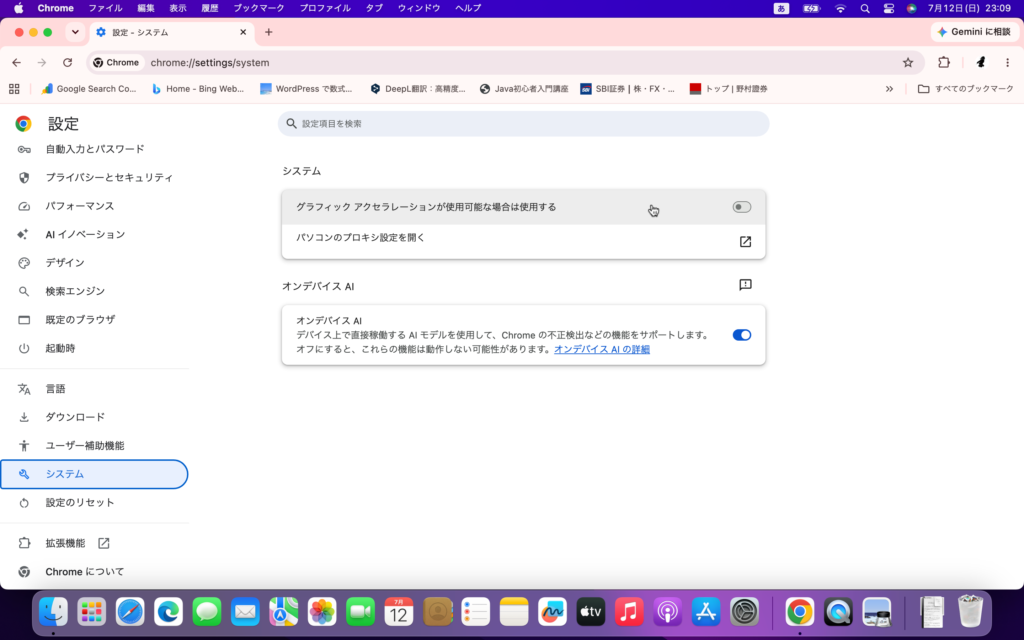Open オンデバイス AI の詳細 link
The width and height of the screenshot is (1024, 640).
pyautogui.click(x=601, y=349)
